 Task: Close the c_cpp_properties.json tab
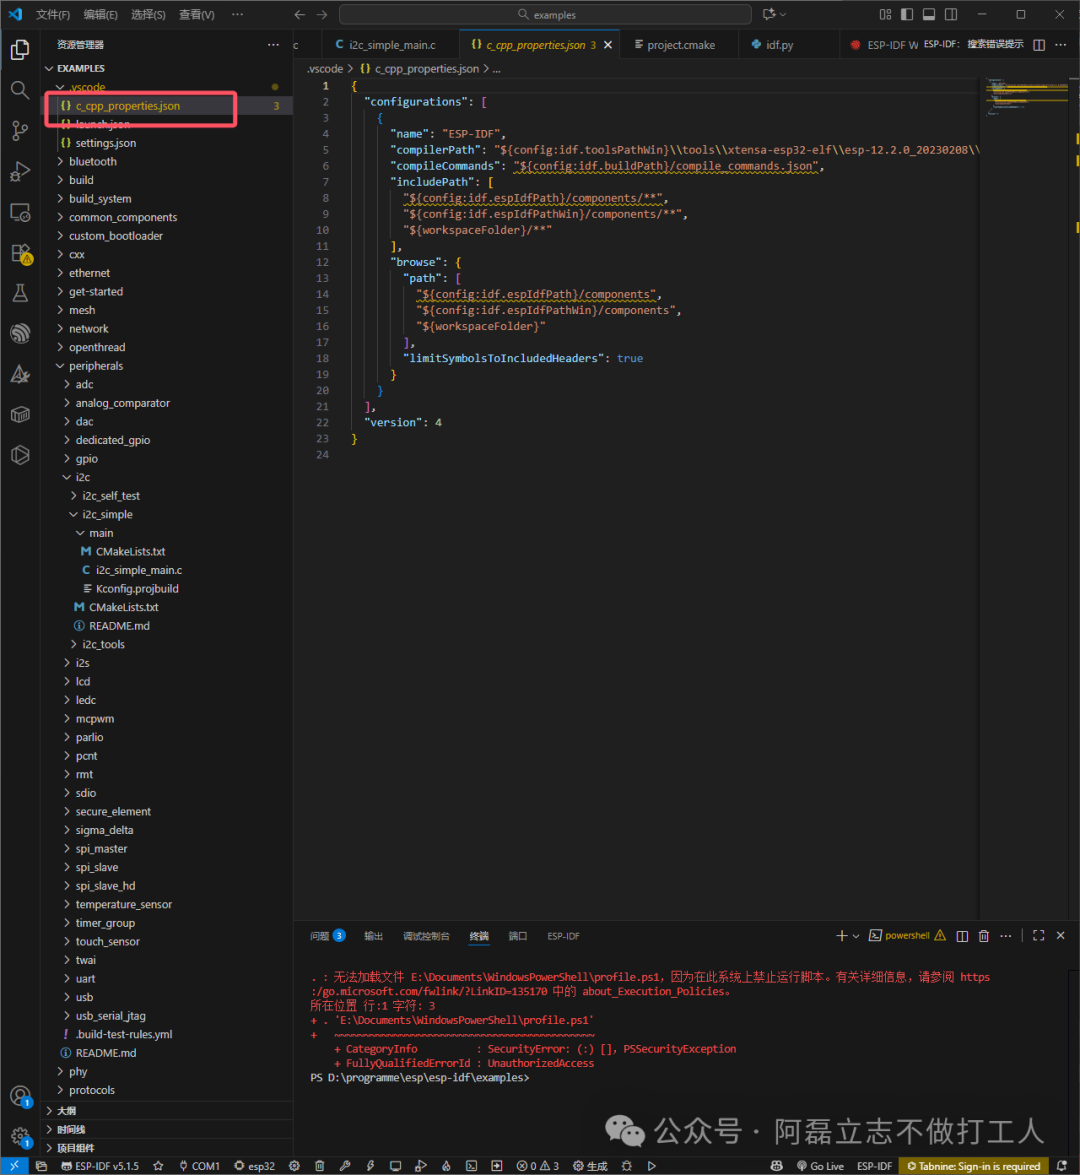(608, 45)
